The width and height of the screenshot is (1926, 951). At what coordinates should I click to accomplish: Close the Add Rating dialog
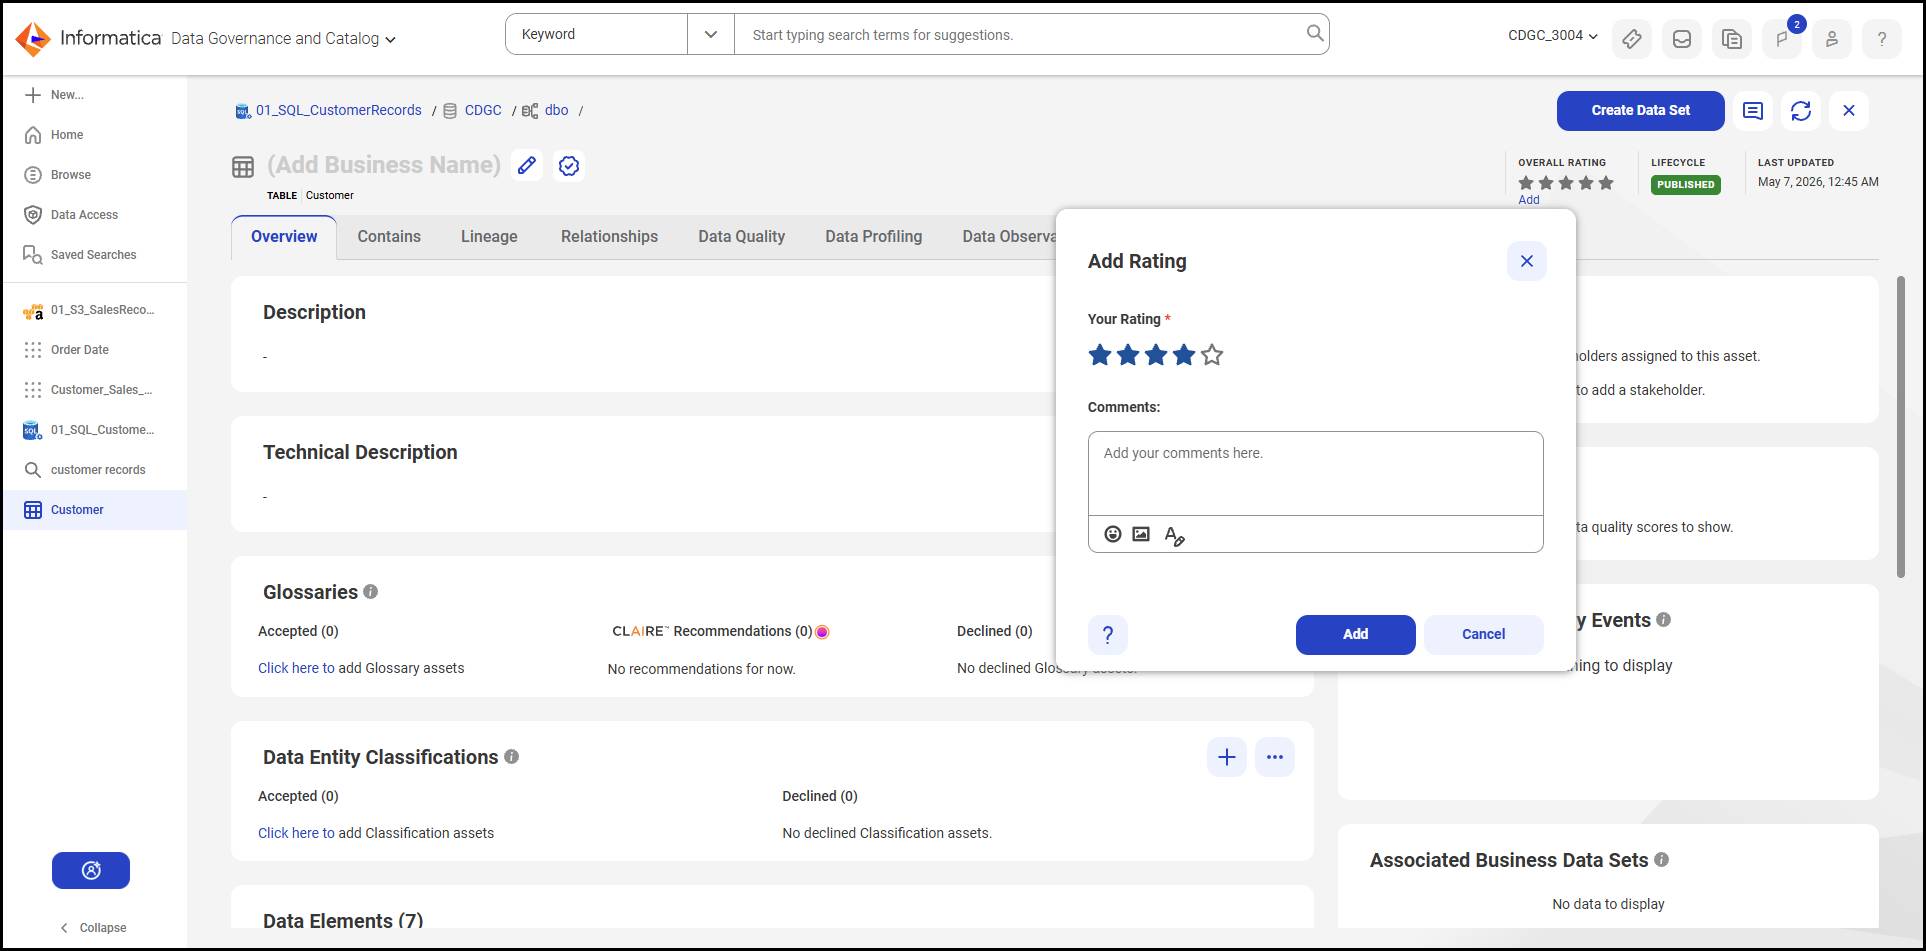pos(1526,261)
